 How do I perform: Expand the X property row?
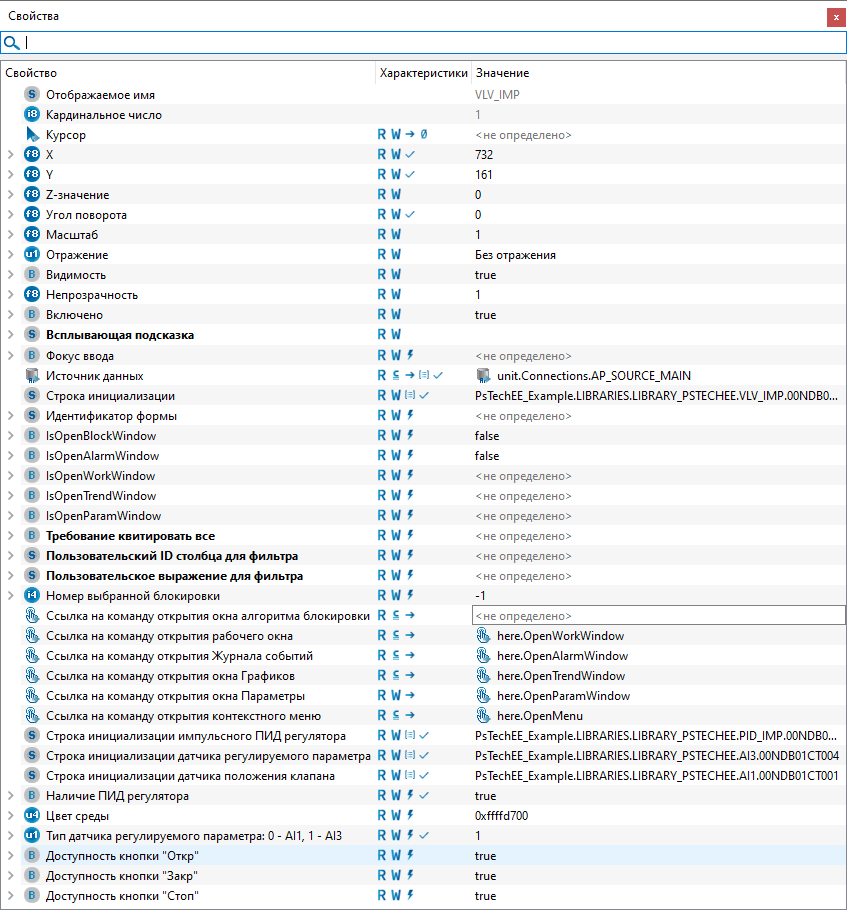pyautogui.click(x=10, y=155)
